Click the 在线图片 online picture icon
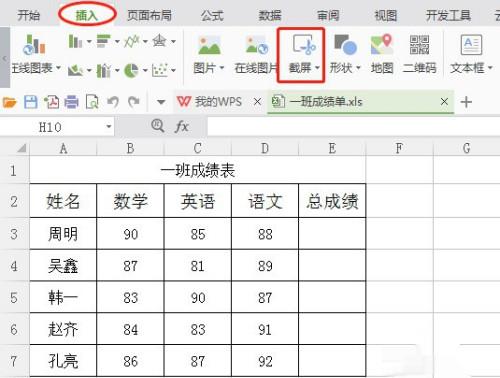Screen dimensions: 500x378 coord(257,45)
